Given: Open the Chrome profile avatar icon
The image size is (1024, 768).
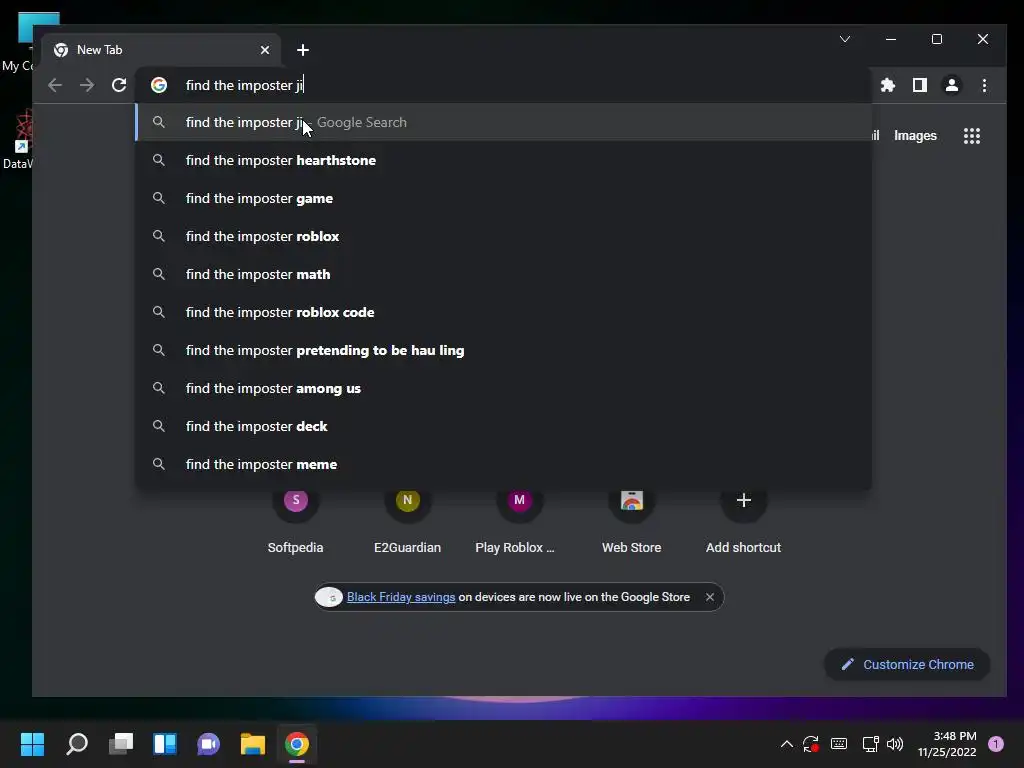Looking at the screenshot, I should click(952, 85).
